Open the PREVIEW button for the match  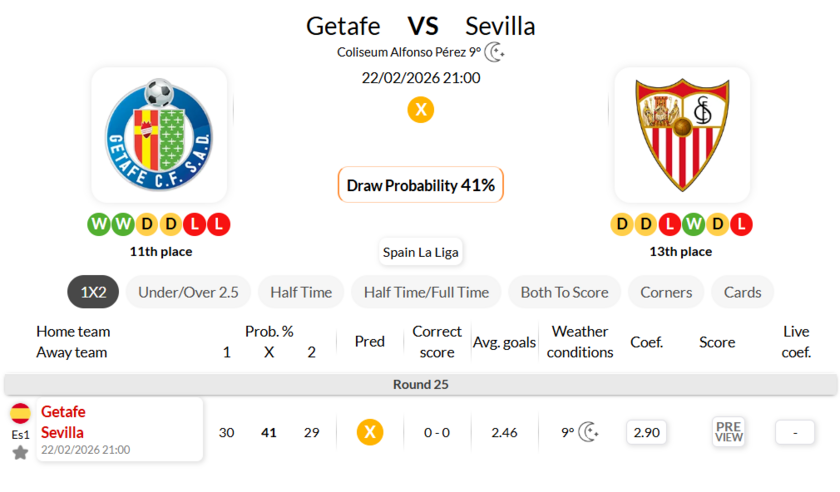click(x=729, y=432)
